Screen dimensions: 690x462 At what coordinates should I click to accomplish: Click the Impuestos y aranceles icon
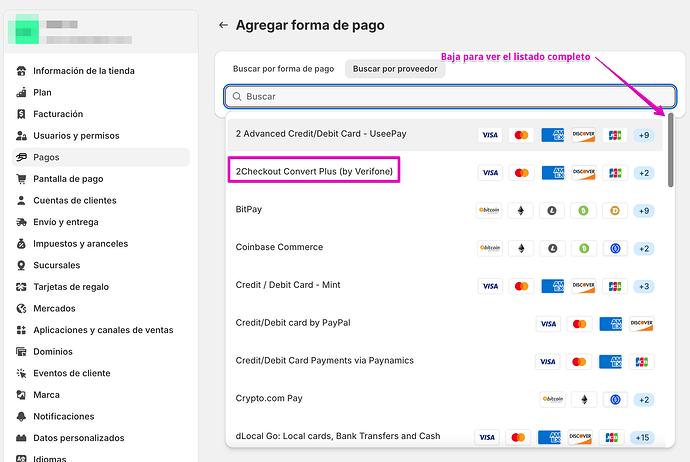coord(21,243)
